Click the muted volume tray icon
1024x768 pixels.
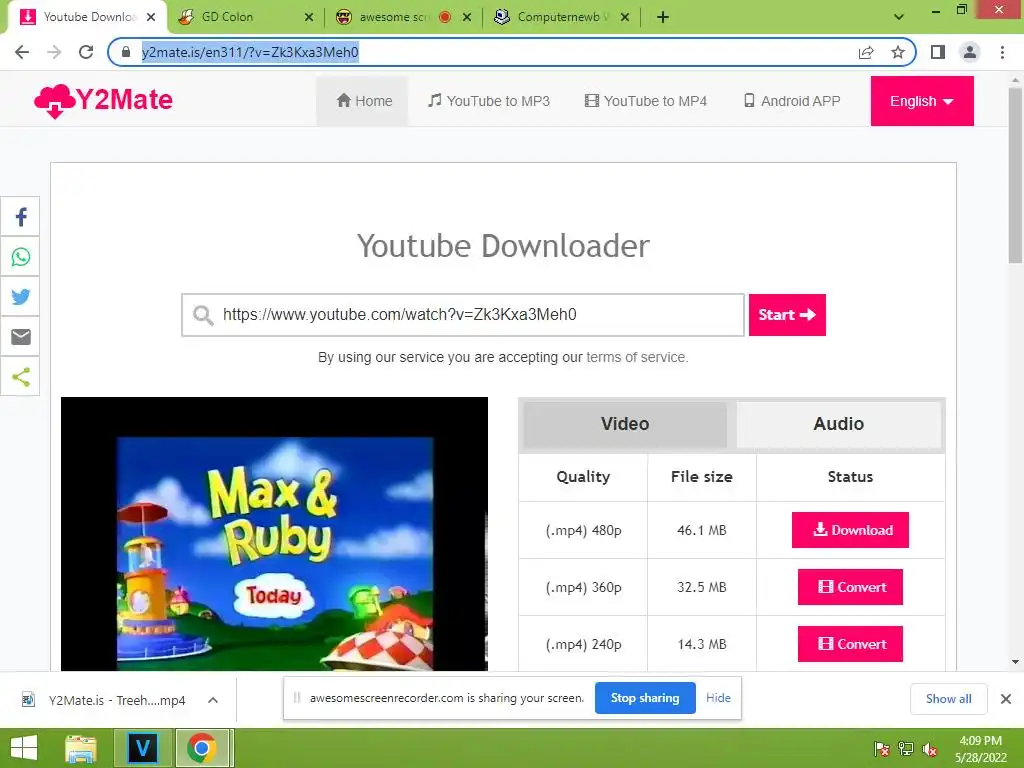929,749
